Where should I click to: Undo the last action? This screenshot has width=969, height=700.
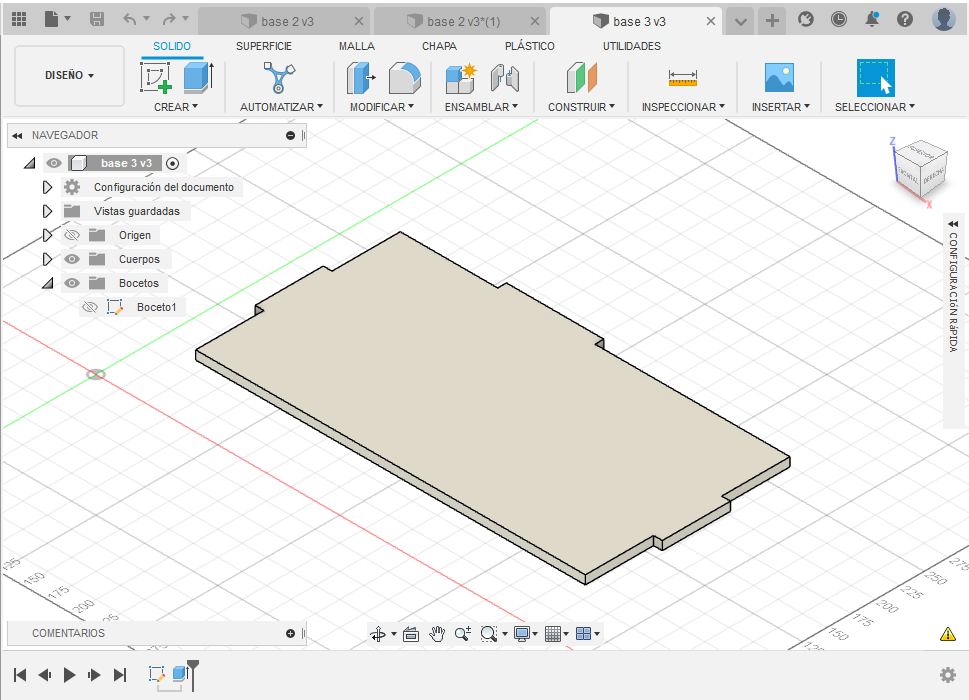click(129, 20)
